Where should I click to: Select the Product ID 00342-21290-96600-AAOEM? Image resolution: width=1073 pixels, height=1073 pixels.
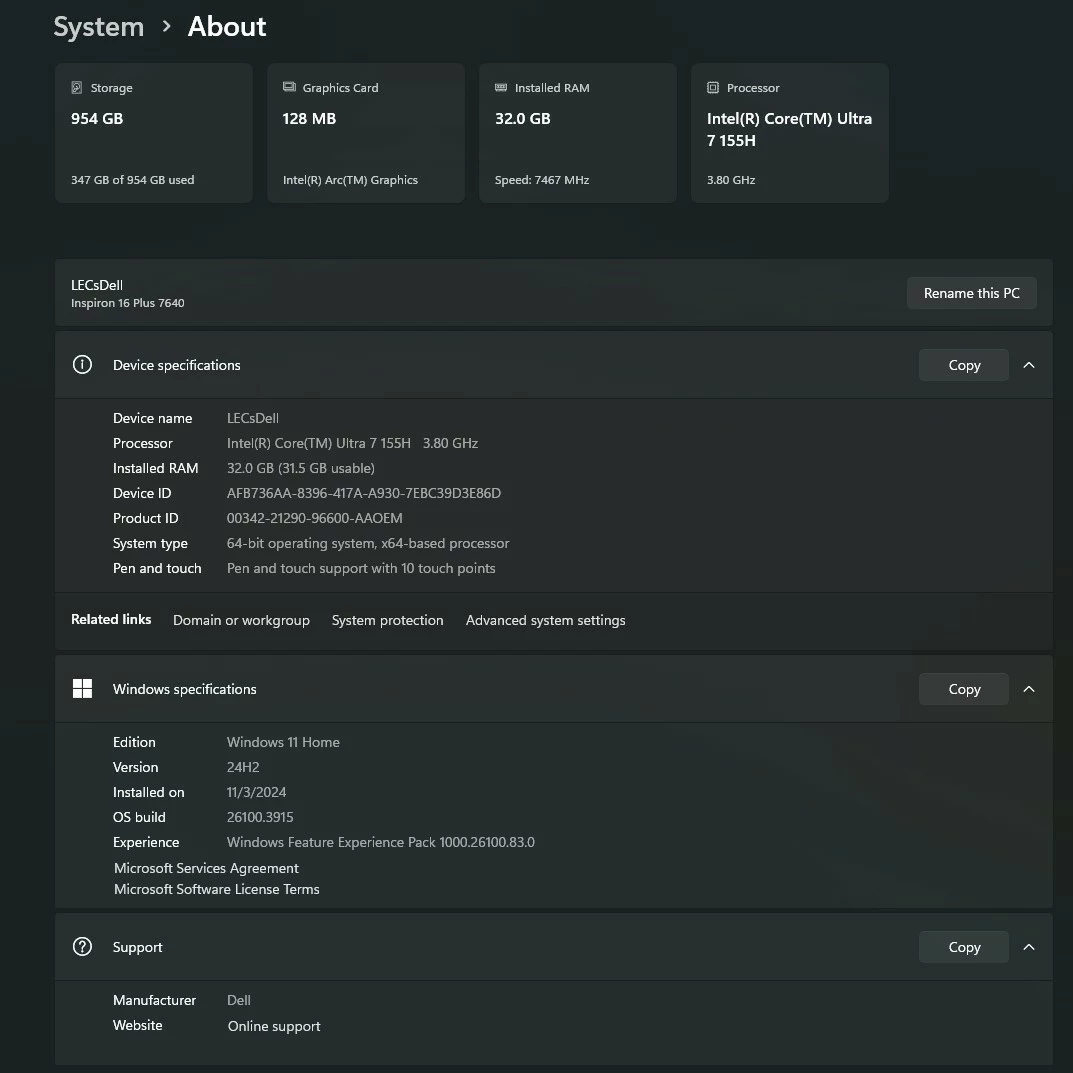coord(314,518)
